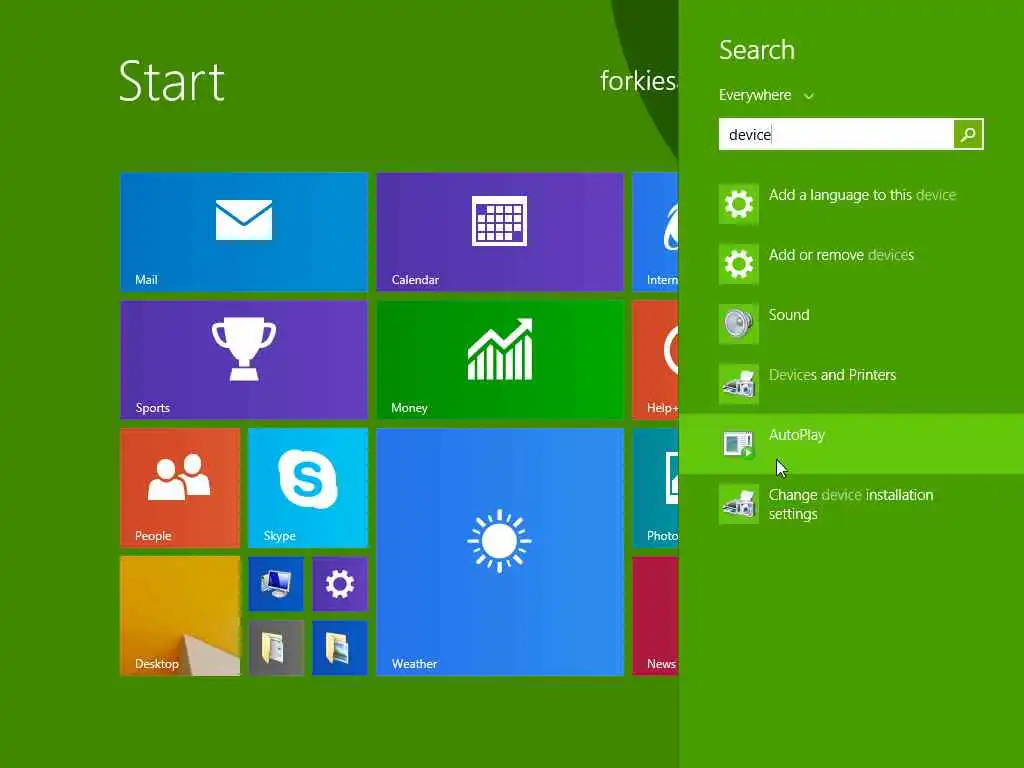This screenshot has width=1024, height=768.
Task: Click the gear icon beside Add a language
Action: click(x=739, y=204)
